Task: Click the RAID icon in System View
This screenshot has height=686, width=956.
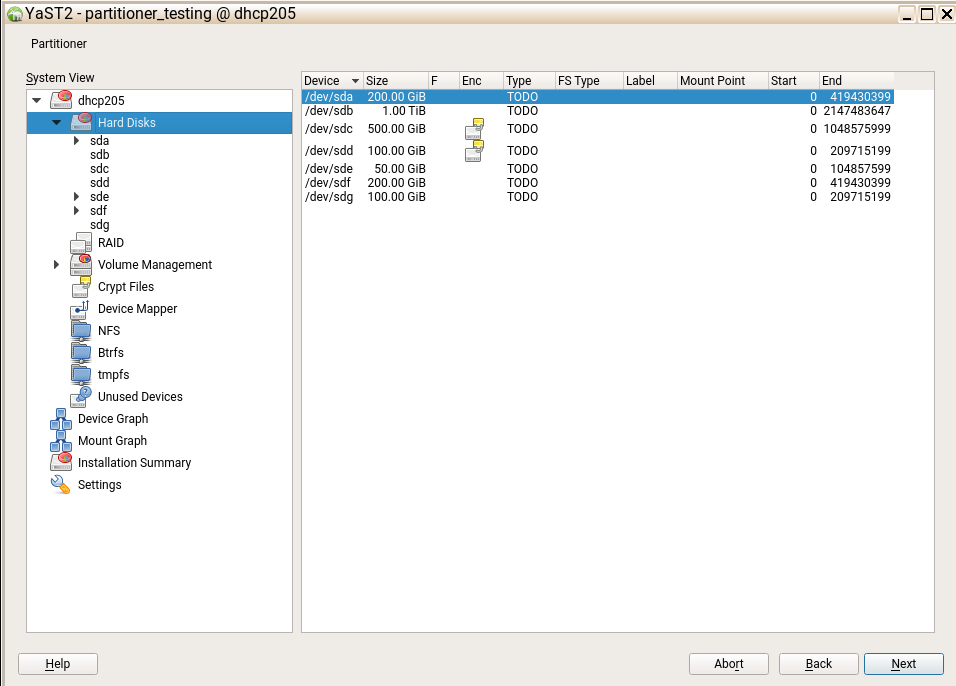Action: pos(81,243)
